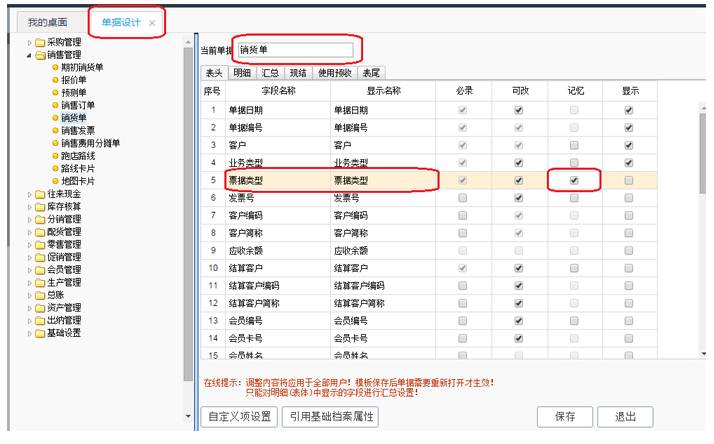
Task: Toggle 显示 checkbox for 客户 row
Action: (x=629, y=145)
